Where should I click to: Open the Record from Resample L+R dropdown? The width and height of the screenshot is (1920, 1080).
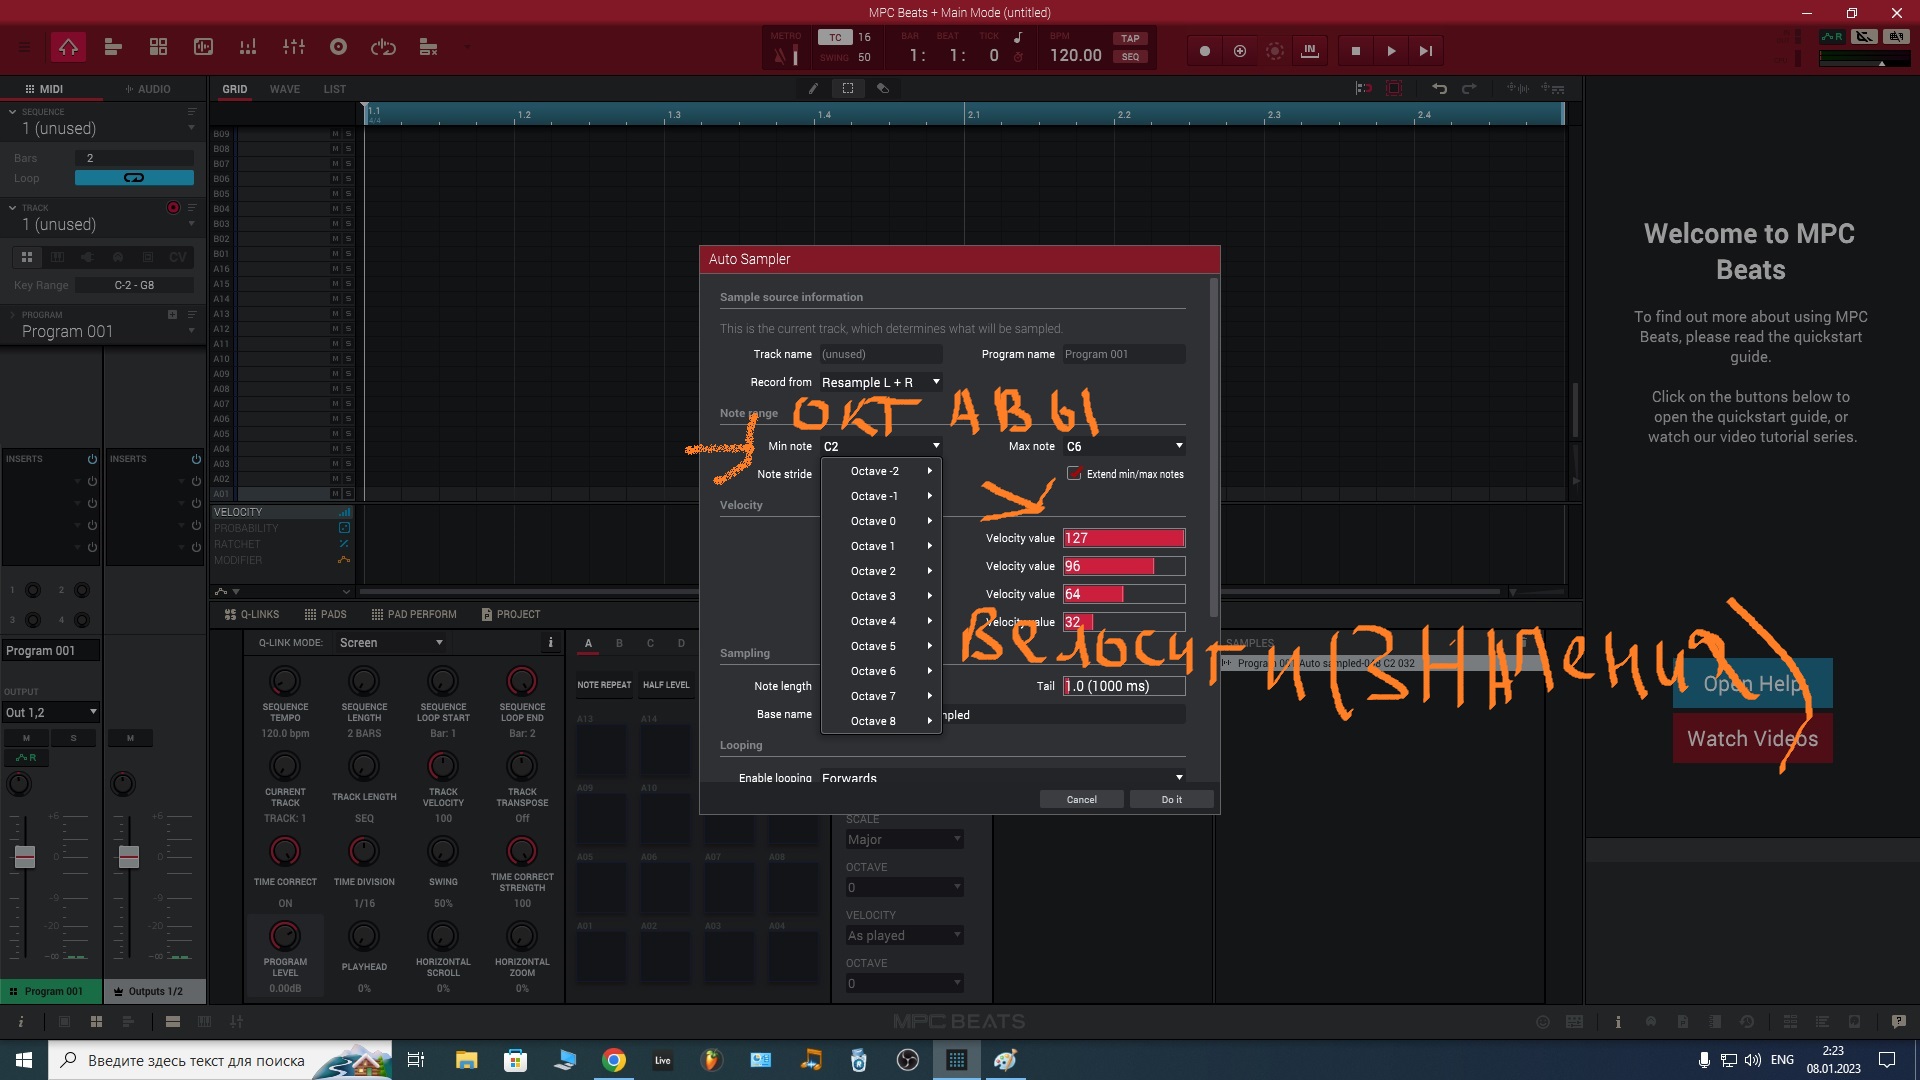[x=880, y=382]
